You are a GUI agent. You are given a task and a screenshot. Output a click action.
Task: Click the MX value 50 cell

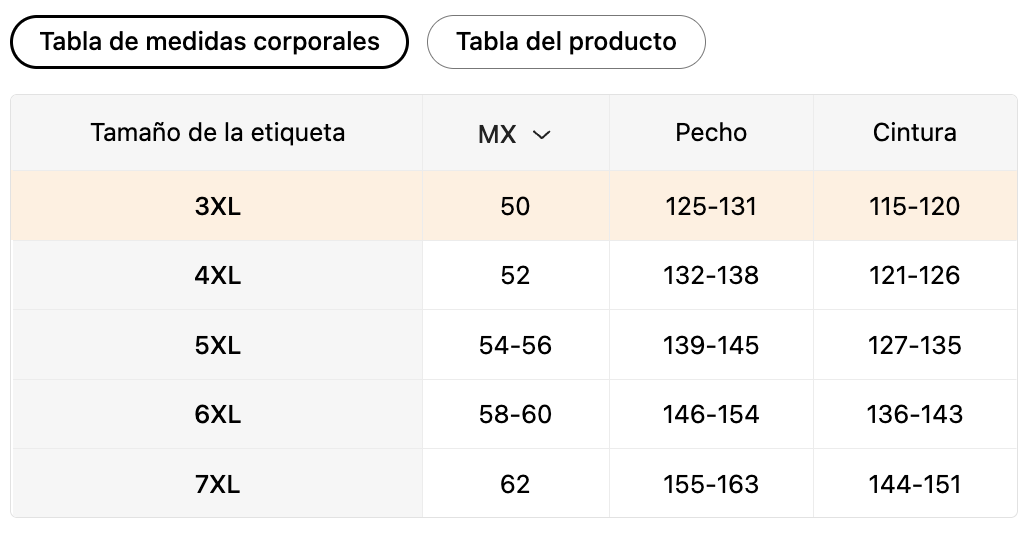coord(515,206)
